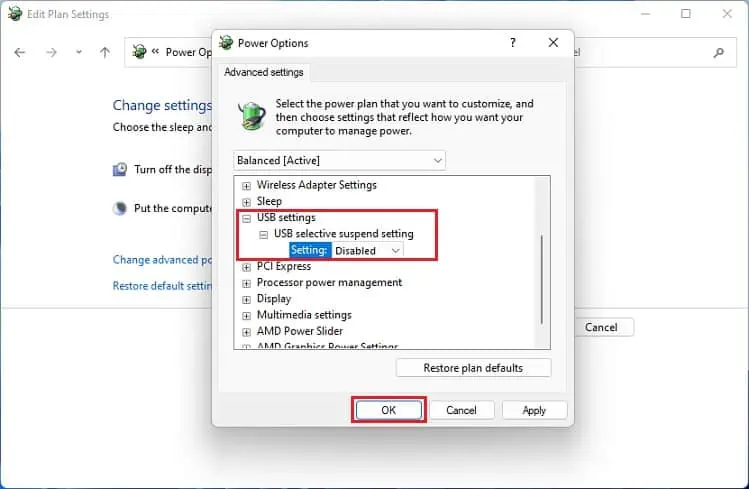Screen dimensions: 749x489
Task: Click Restore default settings link
Action: (162, 286)
